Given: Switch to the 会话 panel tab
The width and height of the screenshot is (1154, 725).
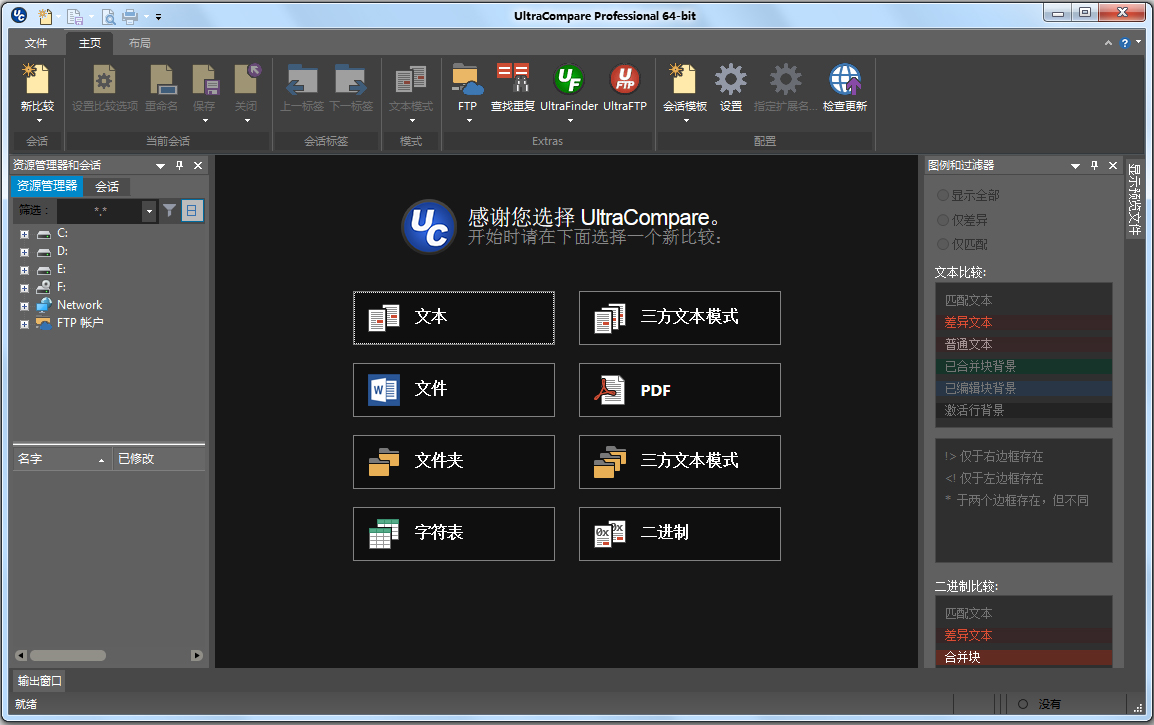Looking at the screenshot, I should pyautogui.click(x=107, y=186).
